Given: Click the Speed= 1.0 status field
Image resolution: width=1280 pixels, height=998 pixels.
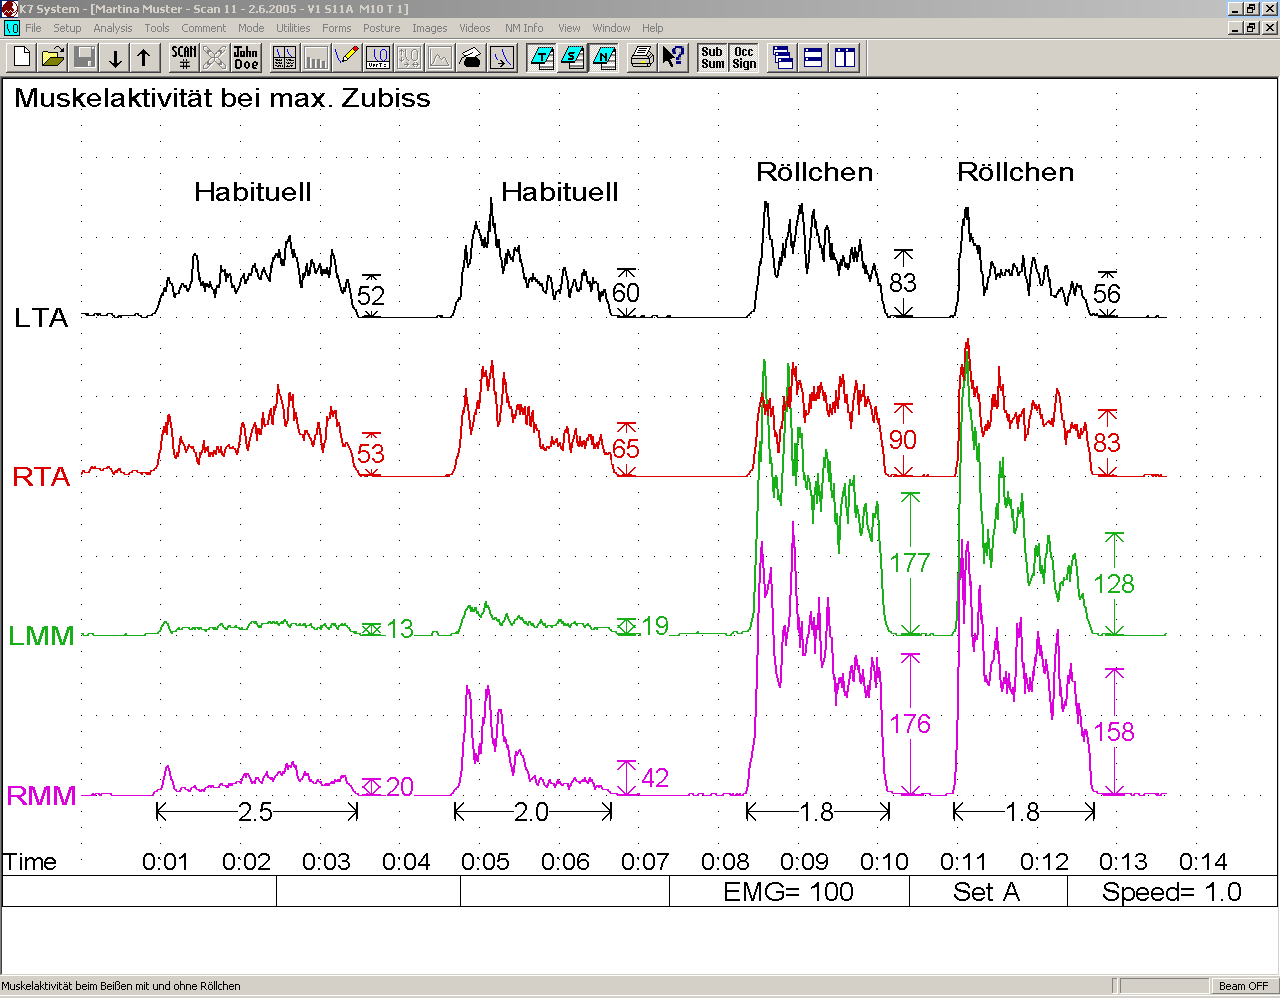Looking at the screenshot, I should click(1171, 892).
